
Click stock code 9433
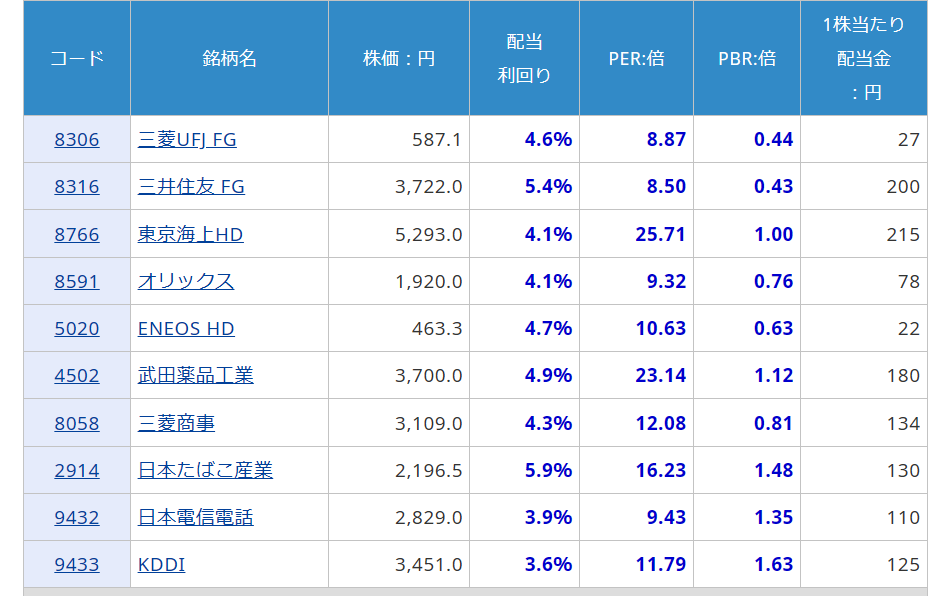pyautogui.click(x=77, y=565)
